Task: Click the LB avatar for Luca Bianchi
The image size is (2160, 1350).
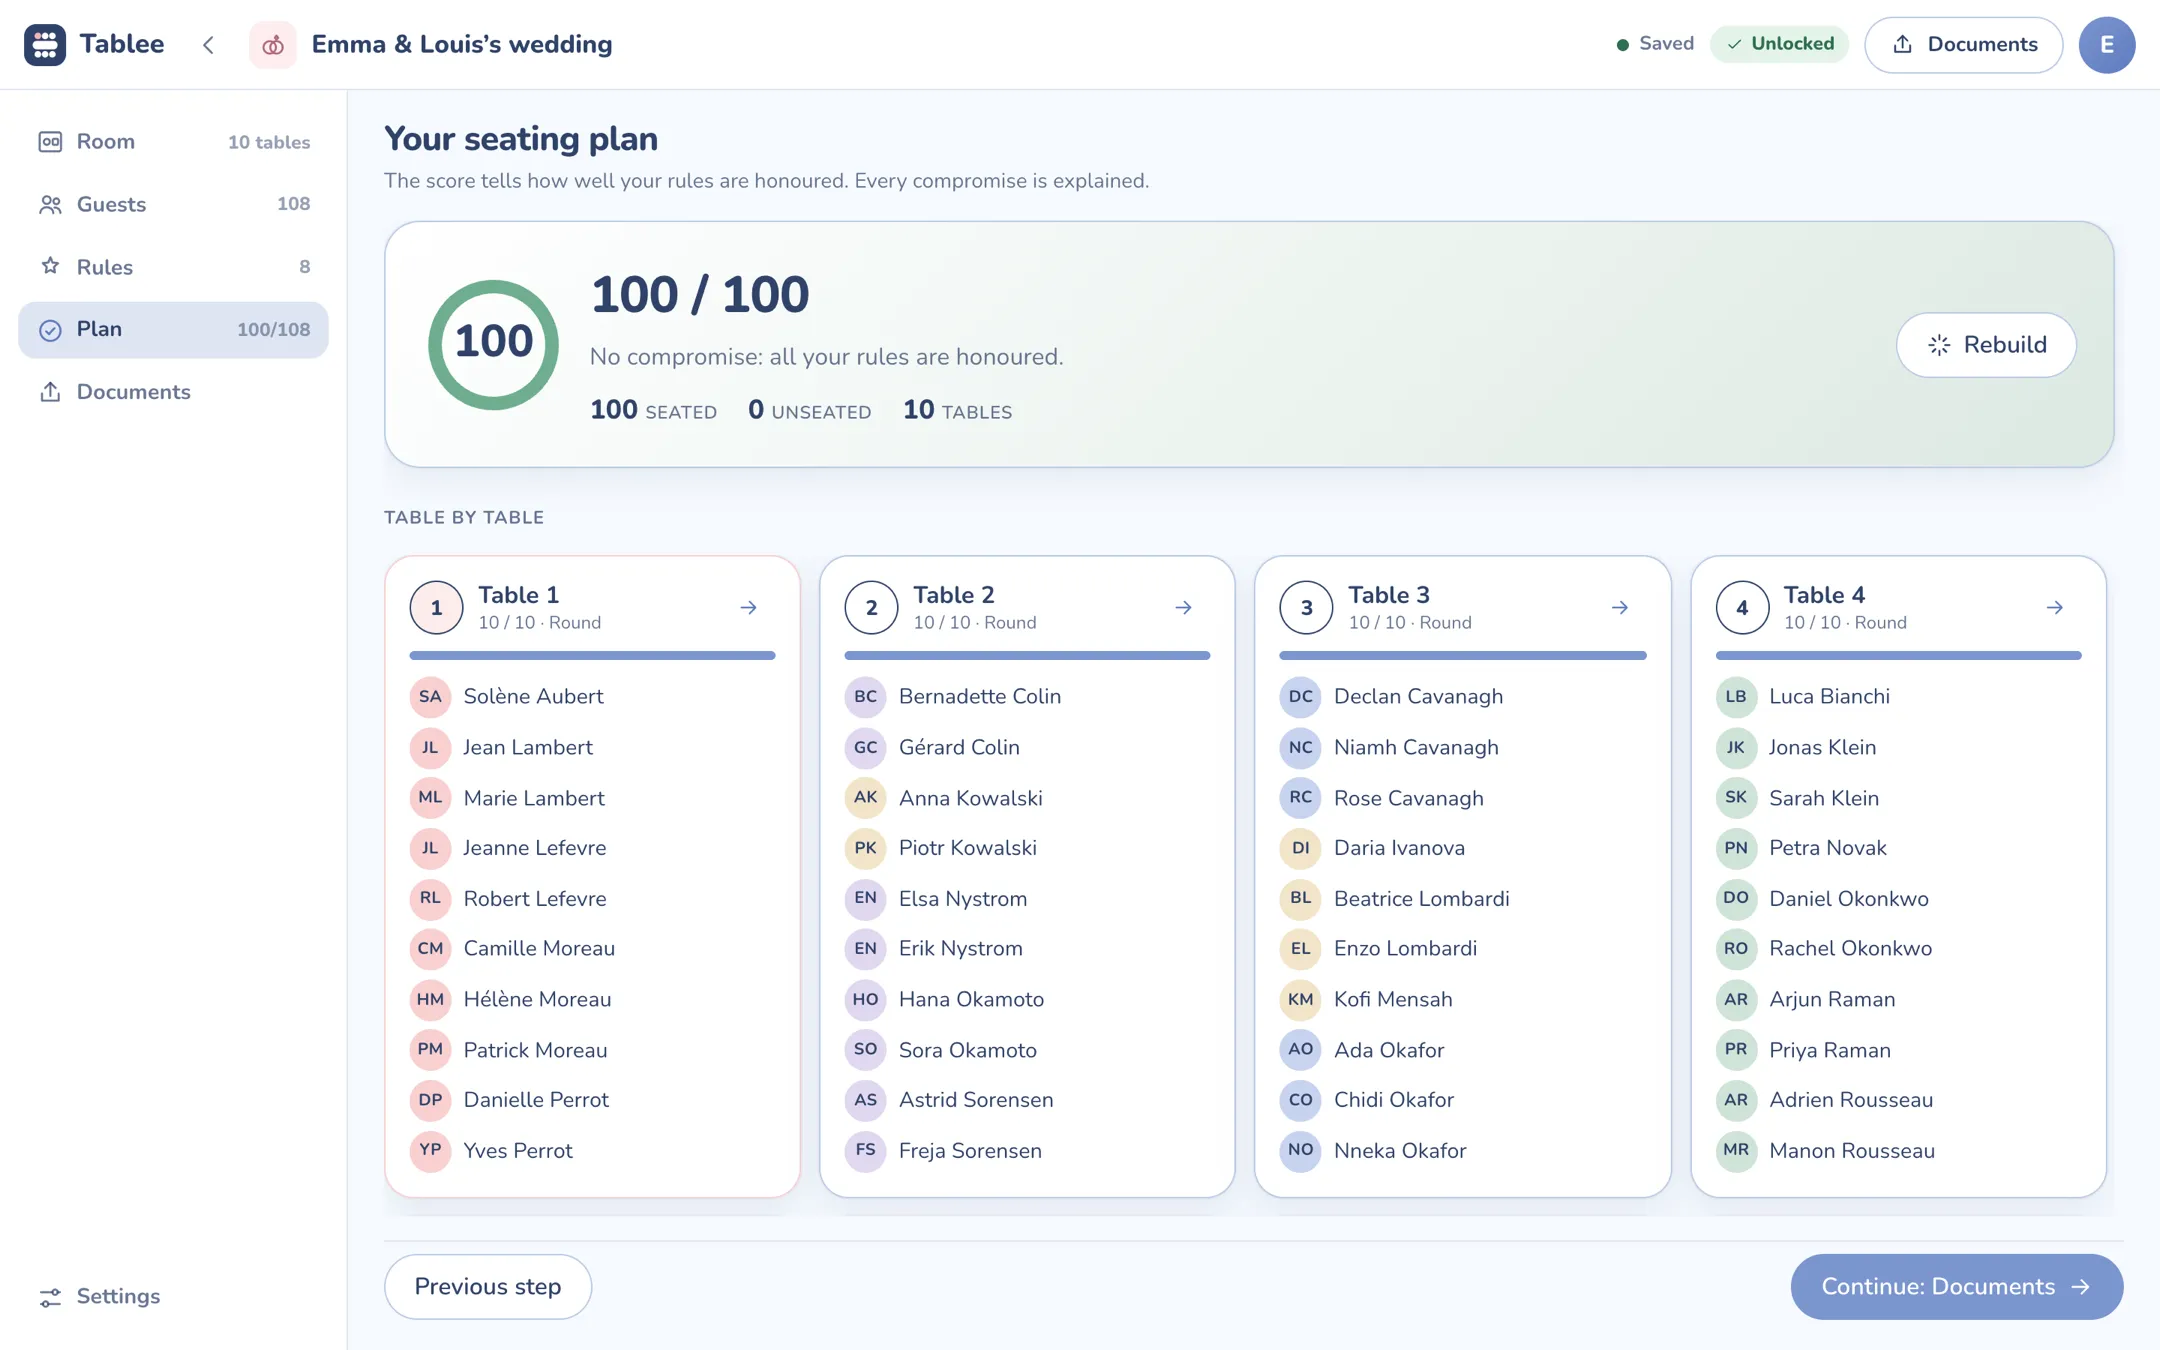Action: (x=1736, y=696)
